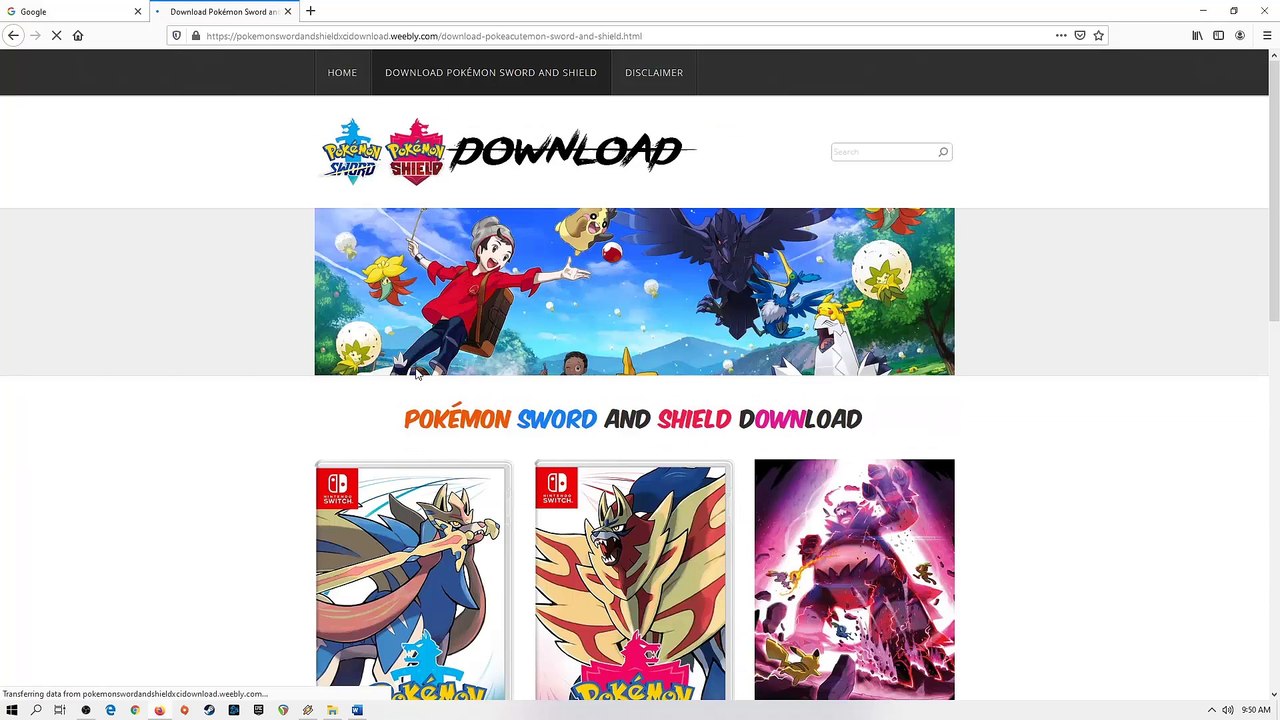Screen dimensions: 1280x720
Task: Open Windows Task View
Action: point(60,710)
